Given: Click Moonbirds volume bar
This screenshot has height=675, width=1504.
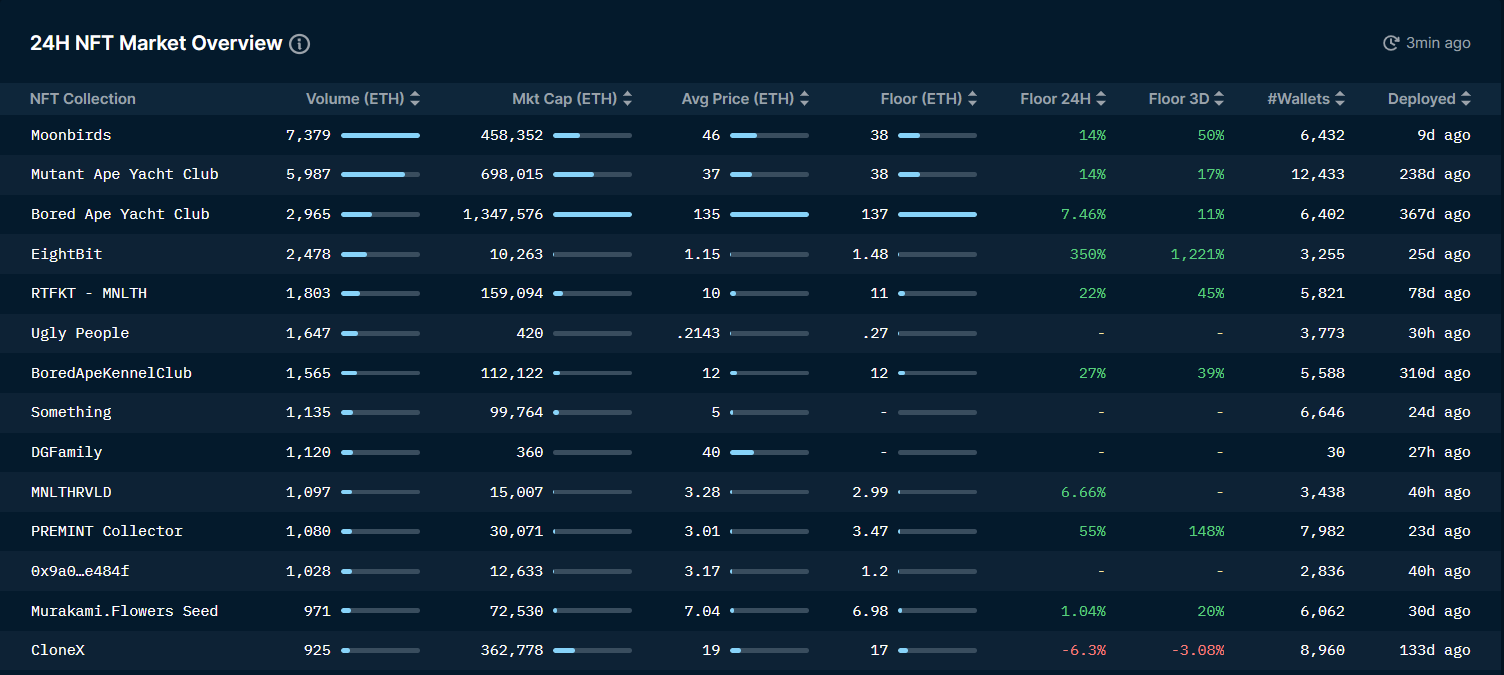Looking at the screenshot, I should 380,135.
